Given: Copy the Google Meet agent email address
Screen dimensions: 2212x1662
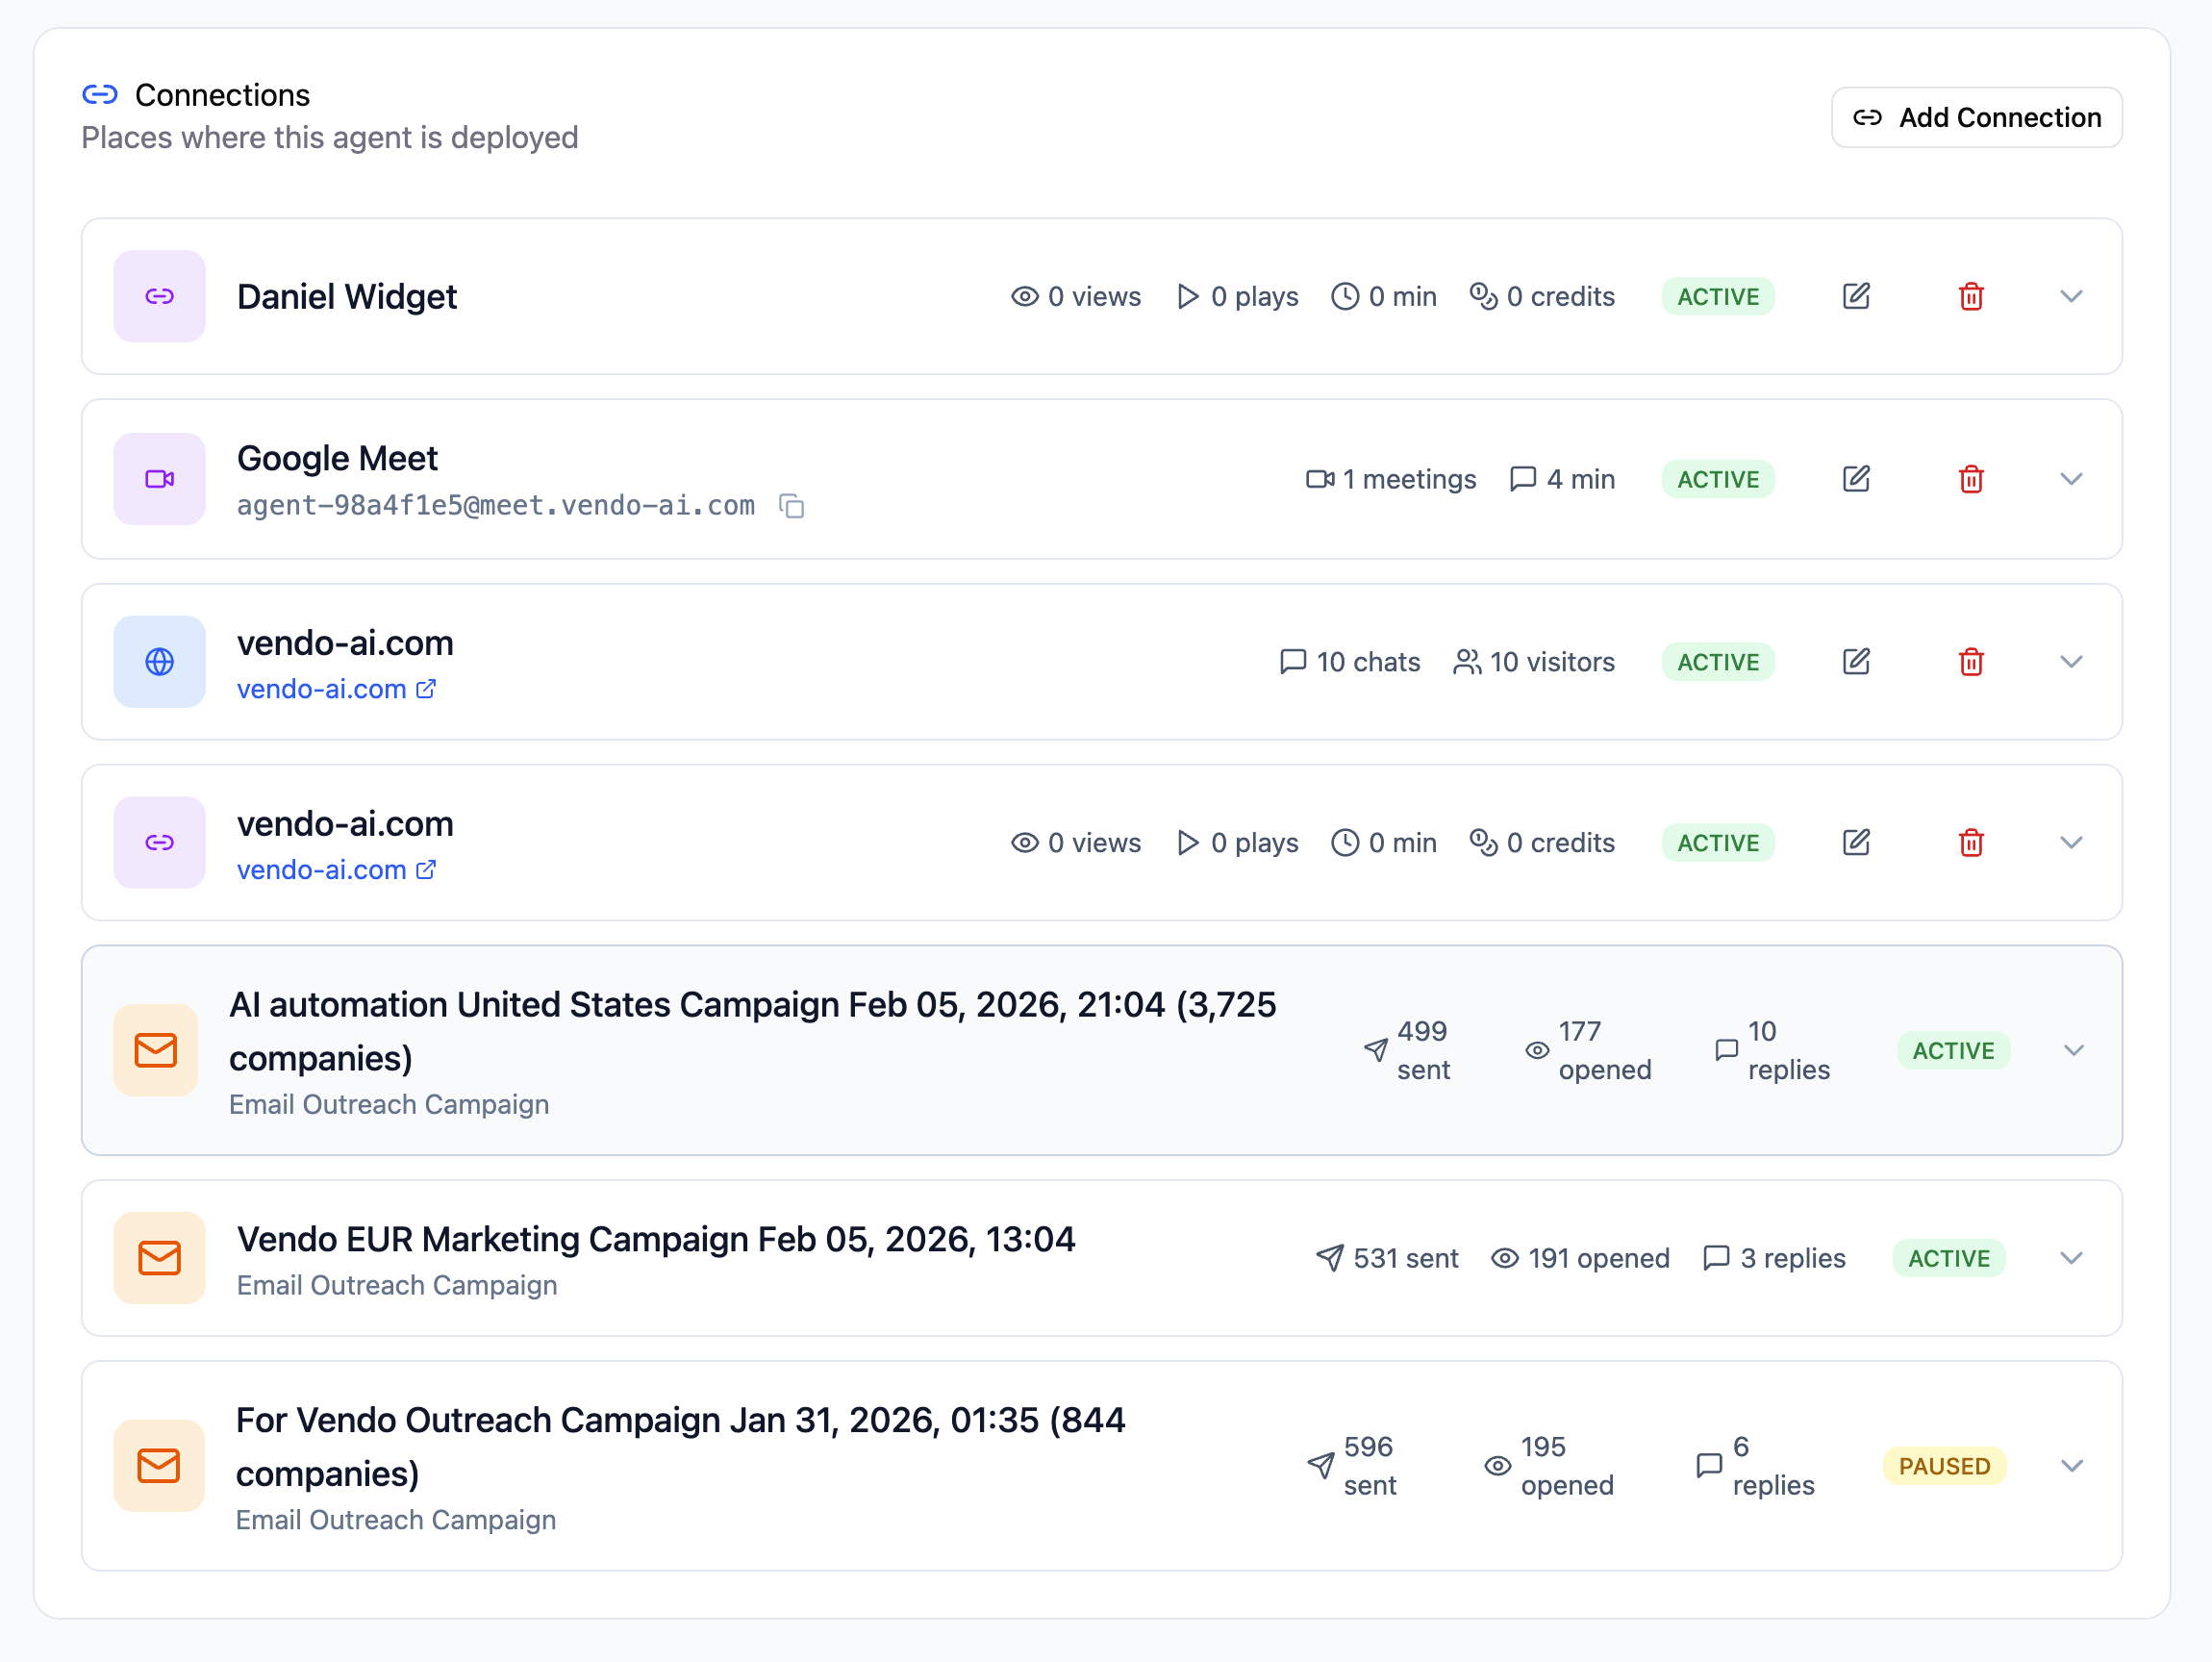Looking at the screenshot, I should (792, 506).
